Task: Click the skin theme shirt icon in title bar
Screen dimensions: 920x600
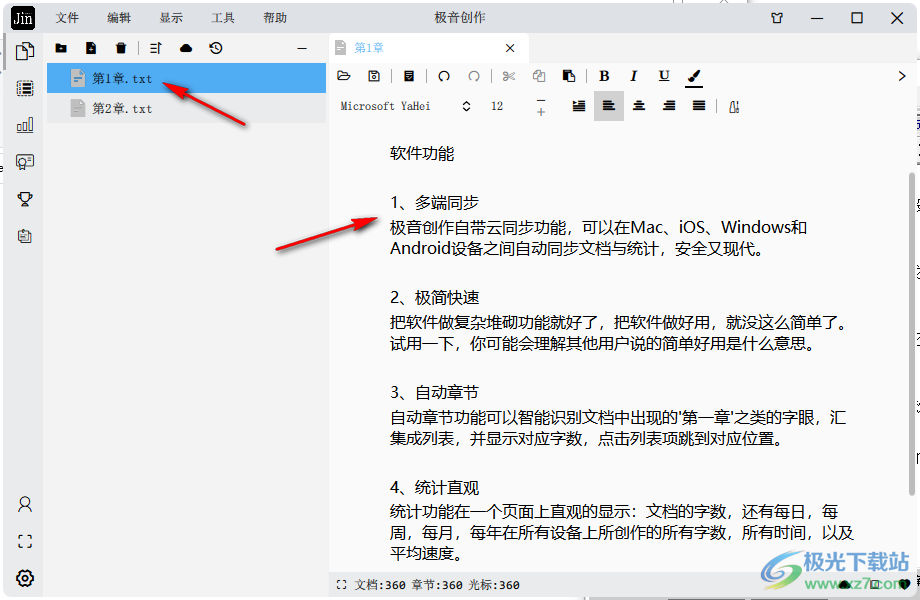Action: [777, 18]
